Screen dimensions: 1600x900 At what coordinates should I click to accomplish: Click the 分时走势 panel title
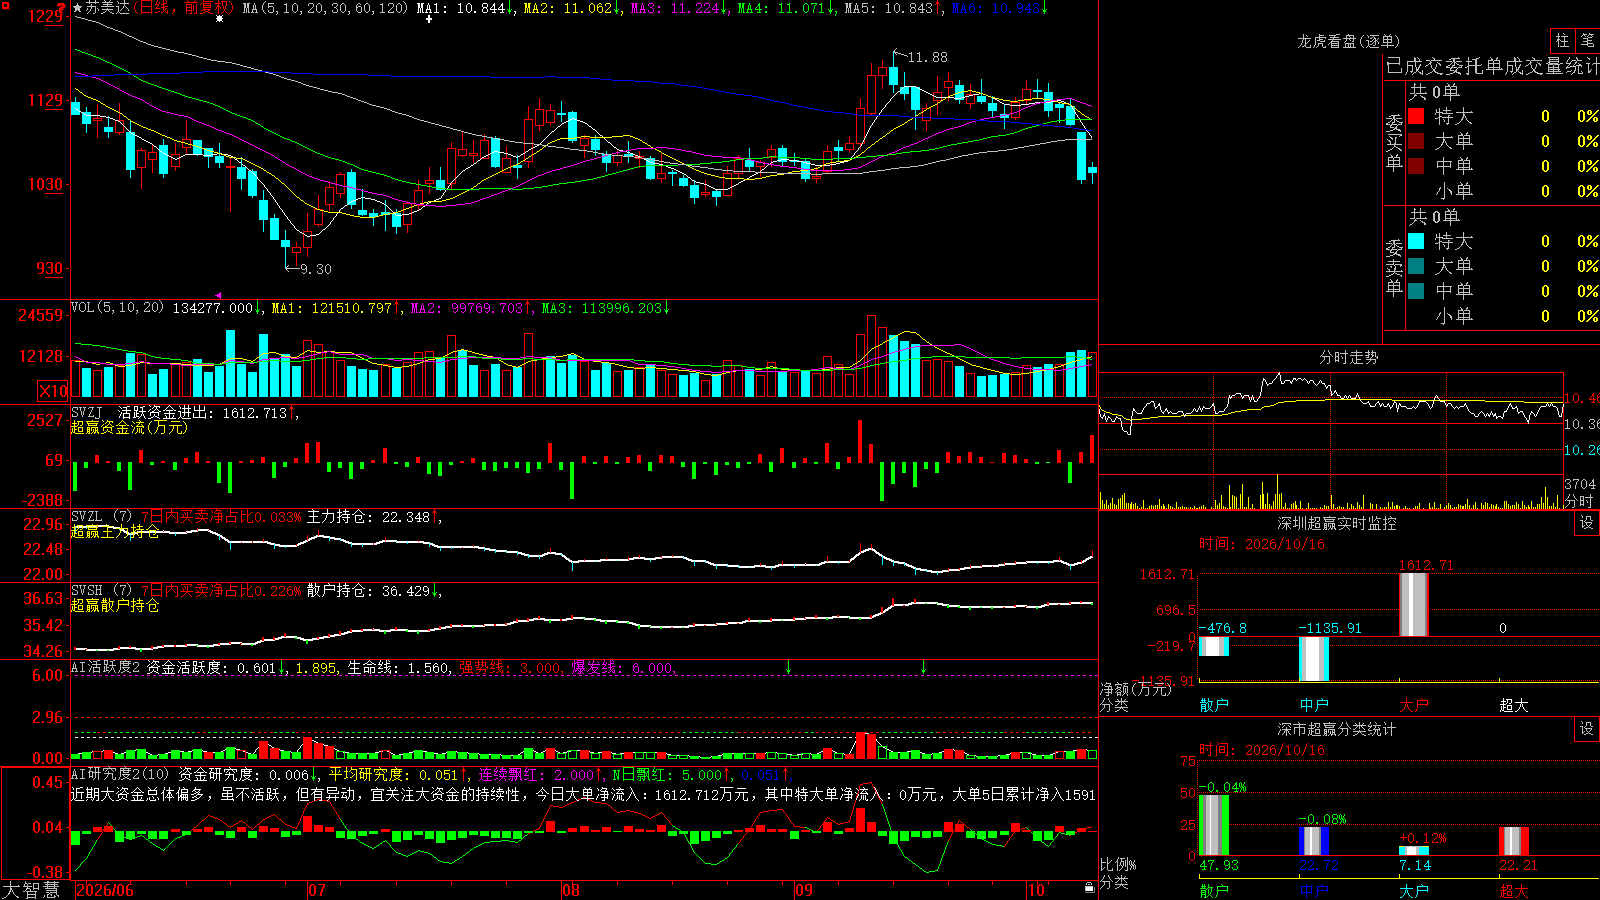coord(1348,357)
